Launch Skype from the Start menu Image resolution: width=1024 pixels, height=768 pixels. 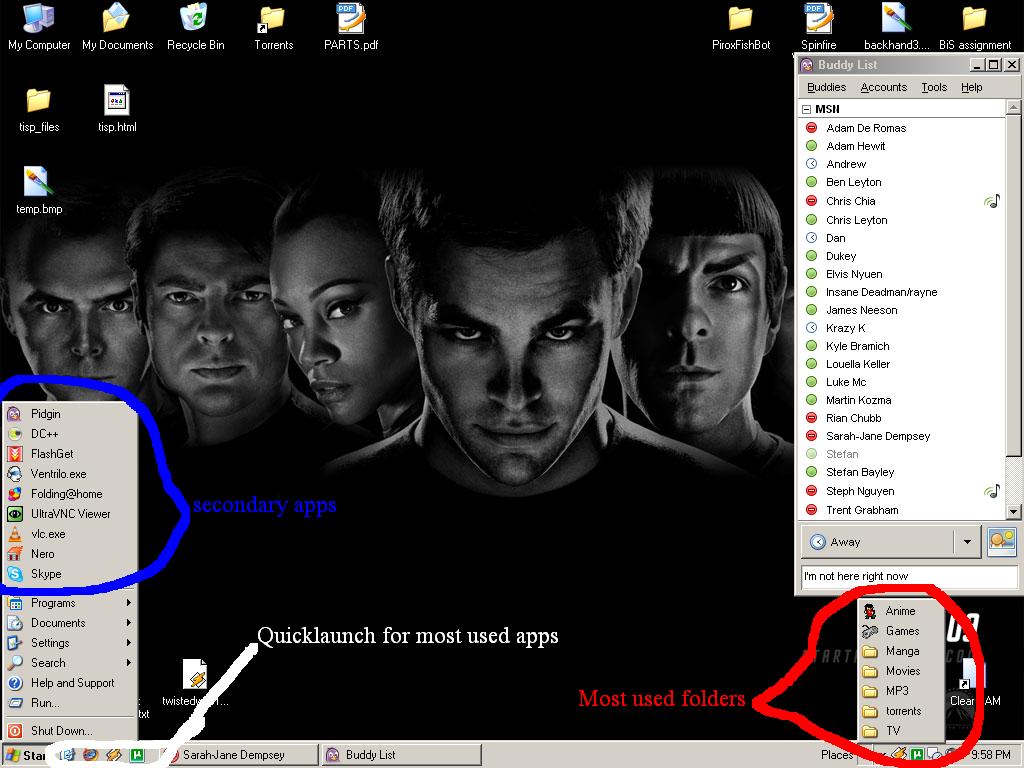tap(70, 574)
